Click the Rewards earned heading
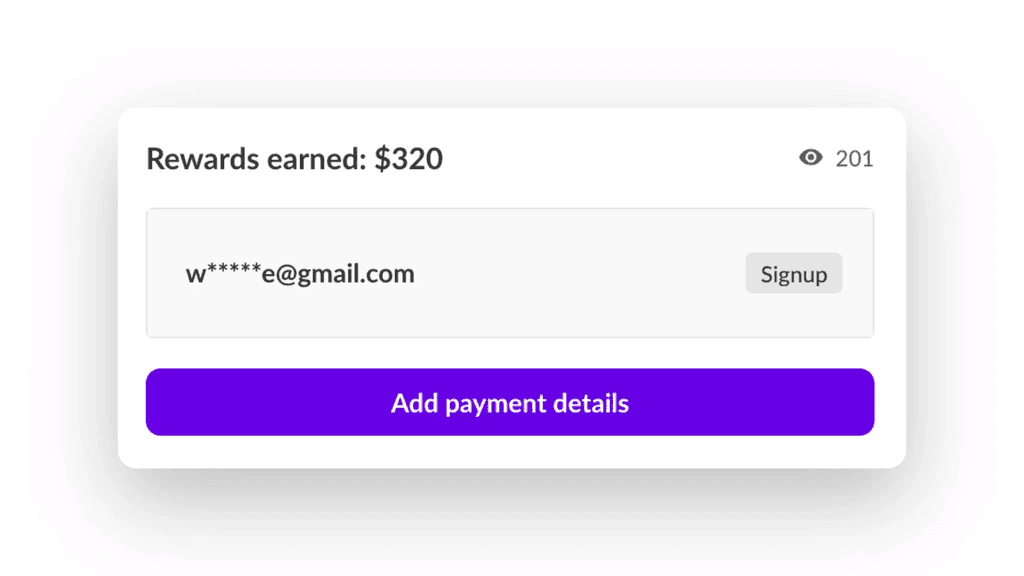 [x=294, y=158]
